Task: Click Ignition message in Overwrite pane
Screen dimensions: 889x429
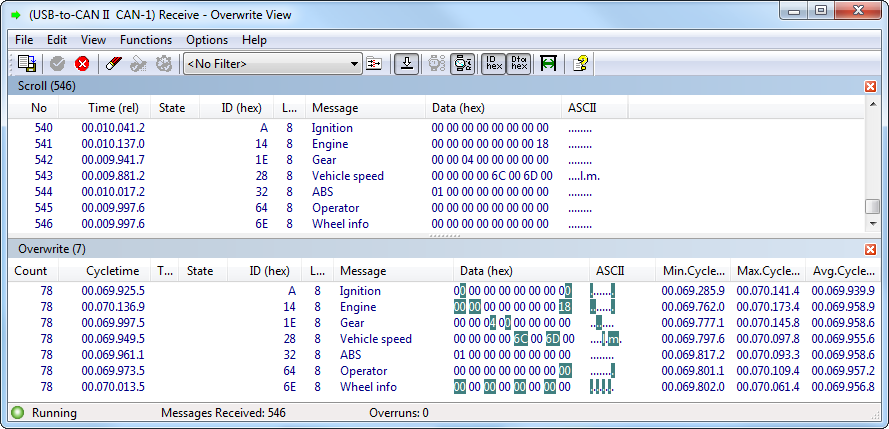Action: [x=360, y=291]
